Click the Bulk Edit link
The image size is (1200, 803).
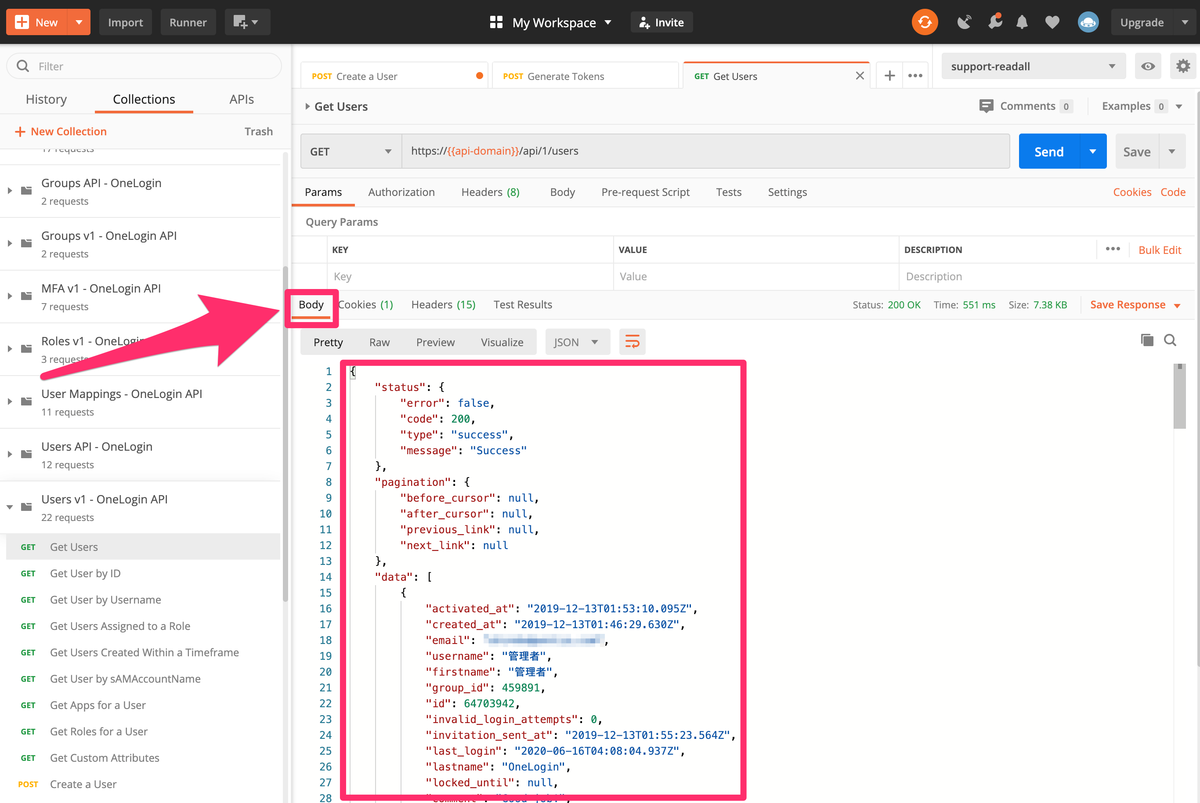coord(1160,250)
